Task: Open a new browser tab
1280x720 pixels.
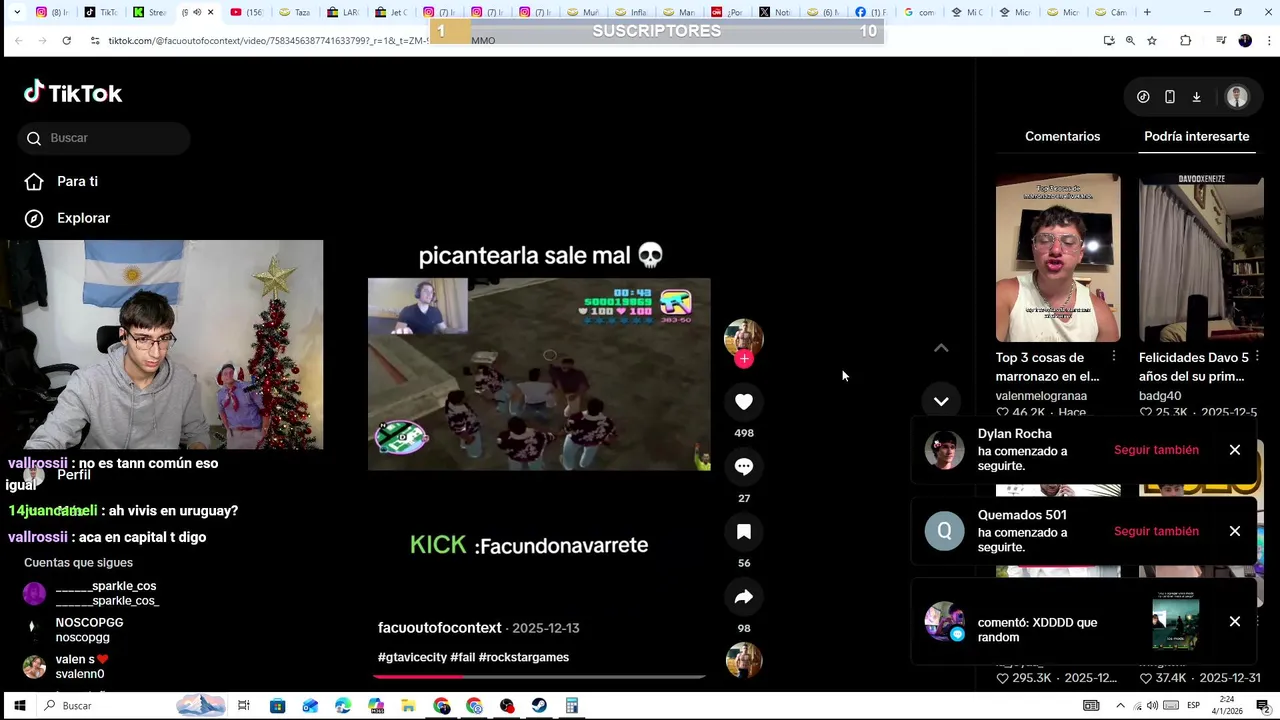Action: click(x=1147, y=12)
